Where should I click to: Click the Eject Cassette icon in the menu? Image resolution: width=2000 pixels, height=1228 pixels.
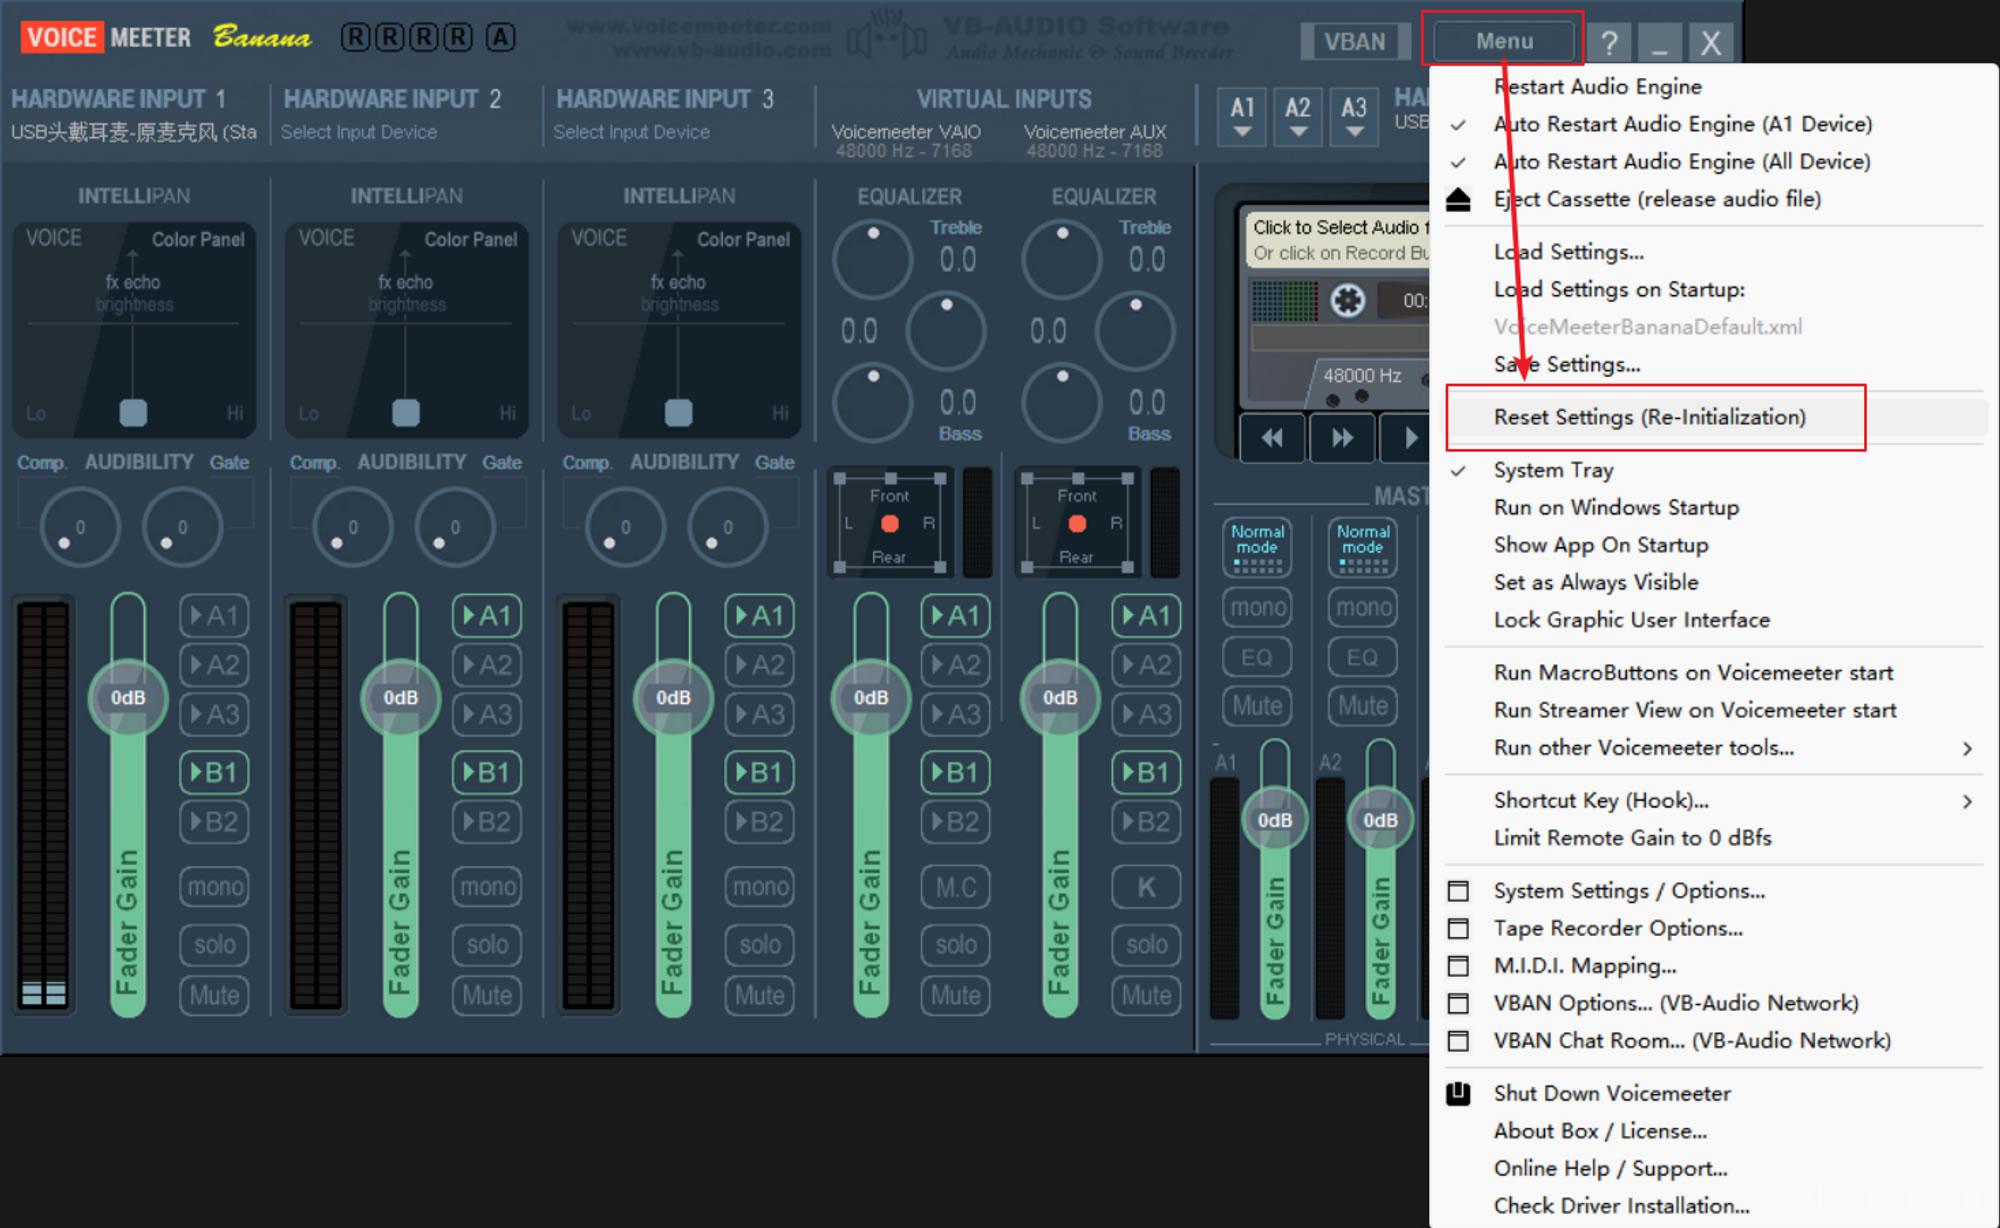(x=1457, y=199)
